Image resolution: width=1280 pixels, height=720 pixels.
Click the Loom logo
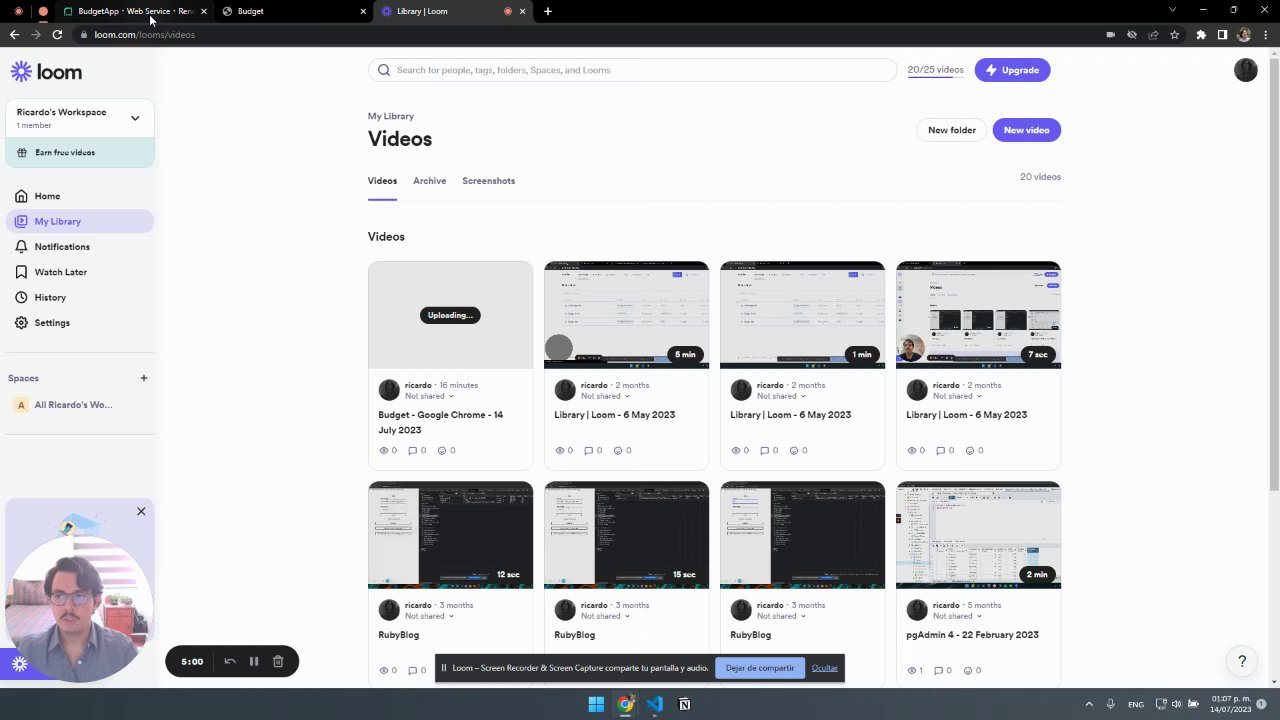tap(46, 72)
